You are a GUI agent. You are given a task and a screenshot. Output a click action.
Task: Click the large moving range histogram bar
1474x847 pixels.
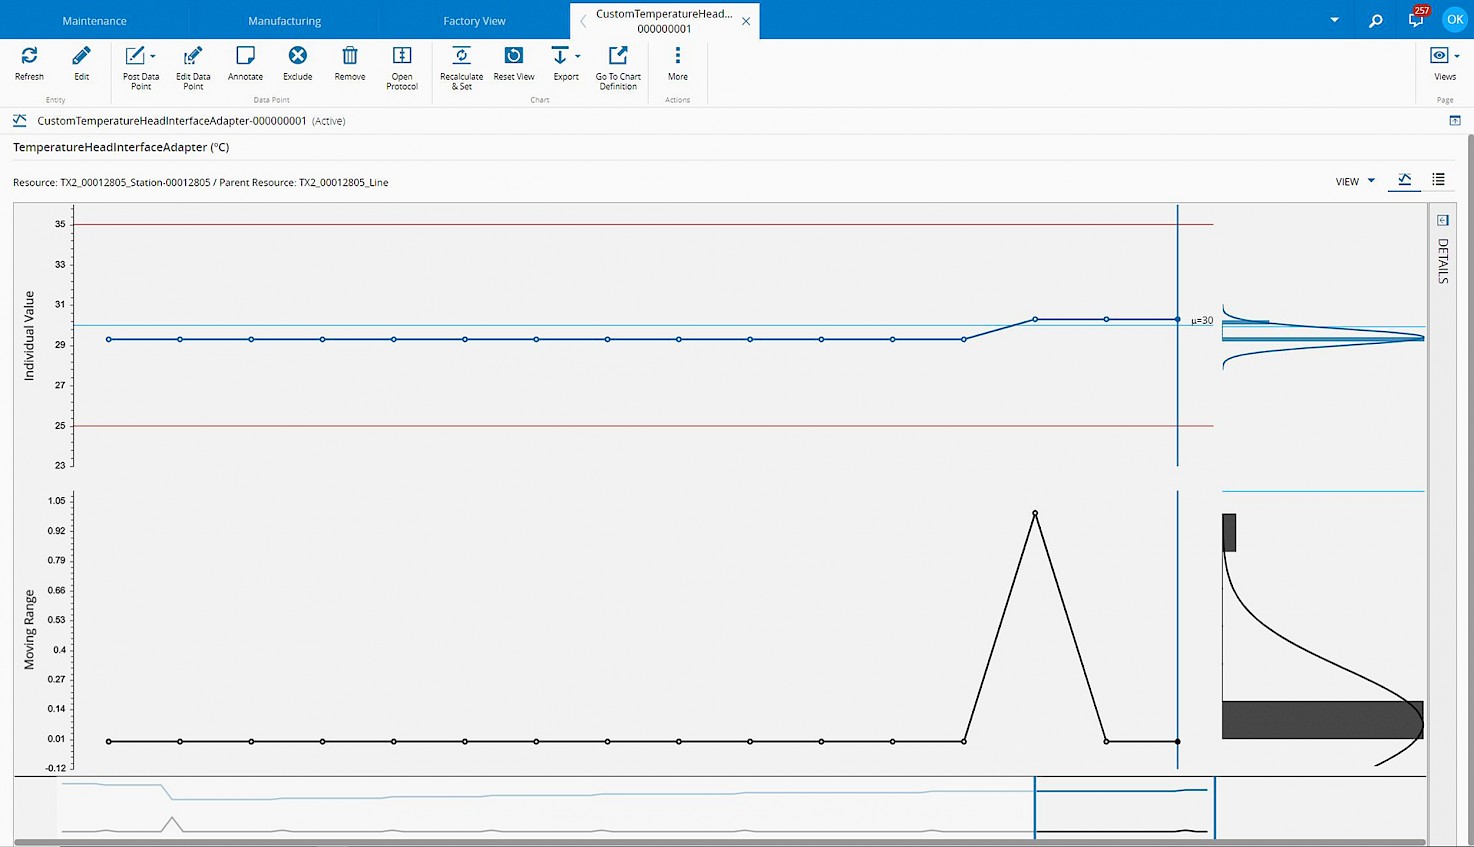[1322, 720]
